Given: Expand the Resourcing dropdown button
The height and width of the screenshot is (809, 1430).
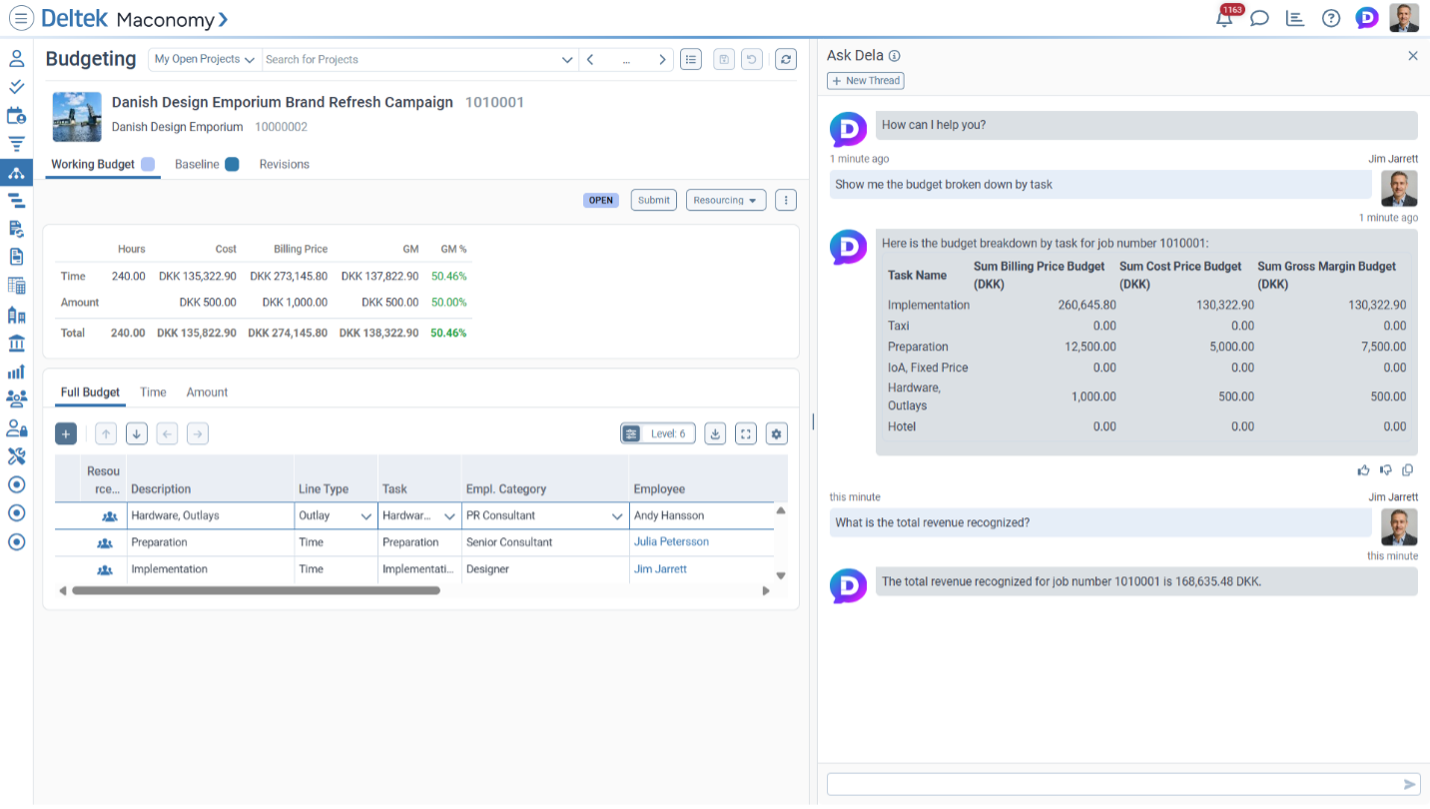Looking at the screenshot, I should (x=726, y=200).
